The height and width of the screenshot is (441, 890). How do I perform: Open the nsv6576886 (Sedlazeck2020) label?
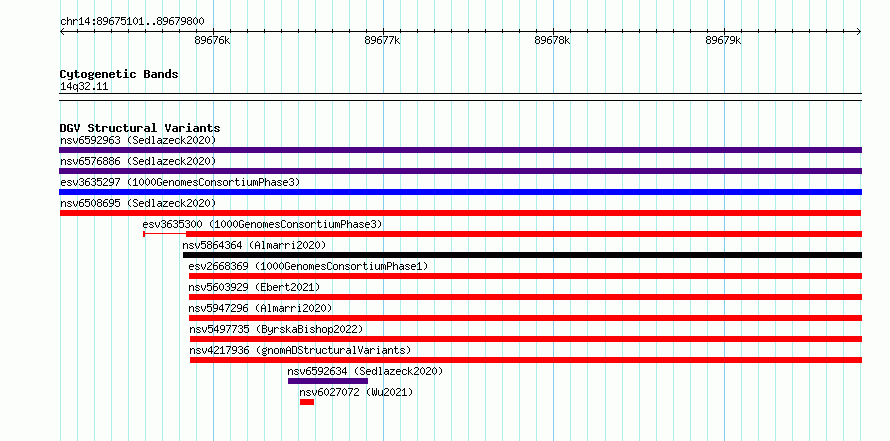[138, 161]
